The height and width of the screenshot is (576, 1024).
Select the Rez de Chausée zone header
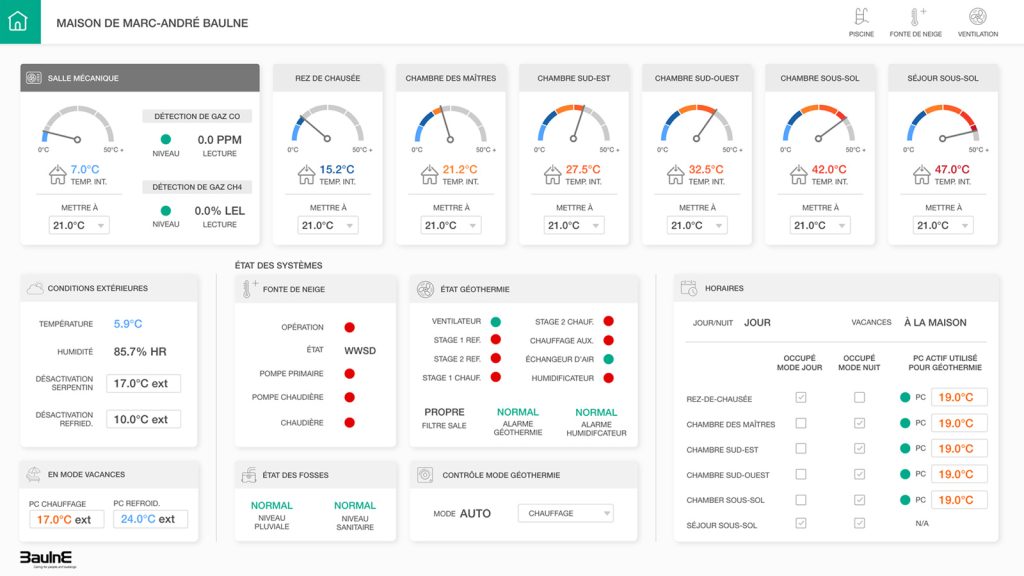328,78
